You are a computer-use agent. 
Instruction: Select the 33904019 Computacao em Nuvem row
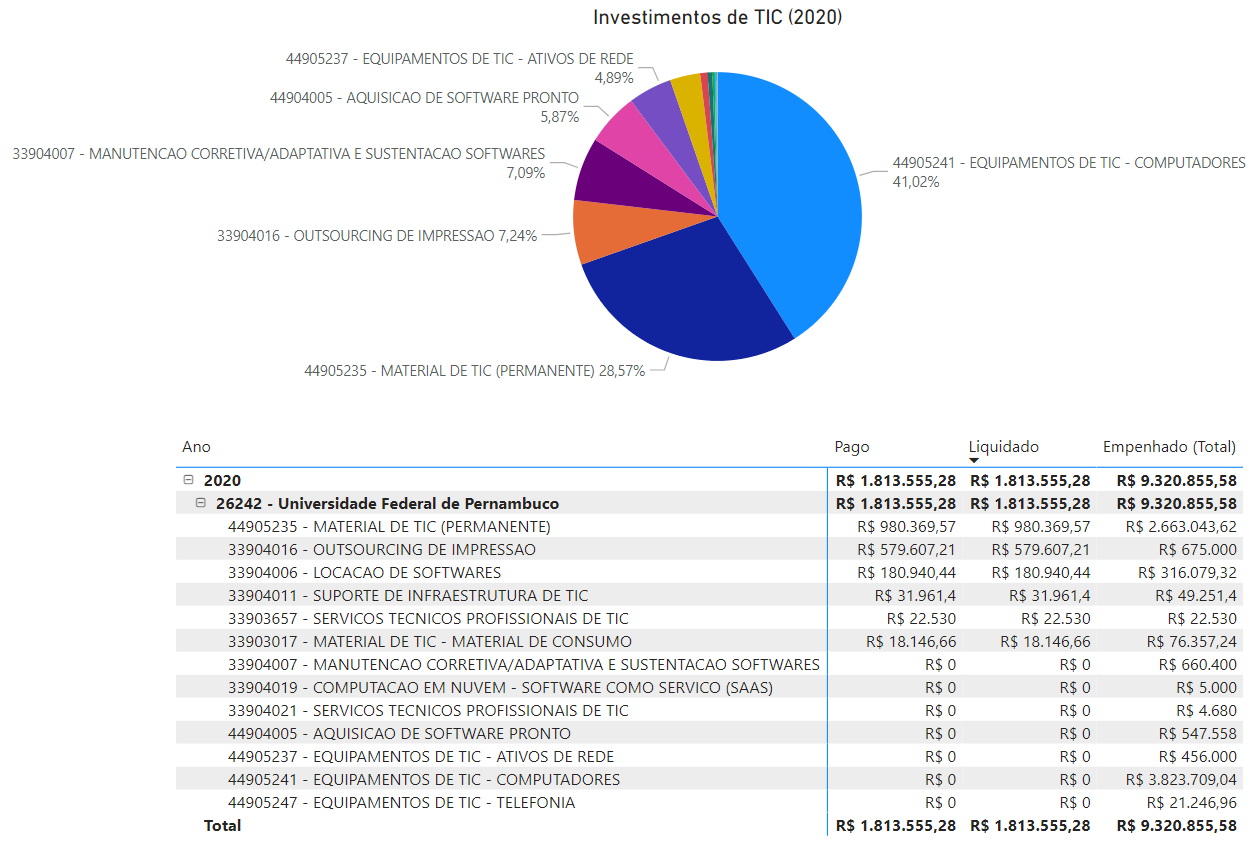tap(500, 688)
